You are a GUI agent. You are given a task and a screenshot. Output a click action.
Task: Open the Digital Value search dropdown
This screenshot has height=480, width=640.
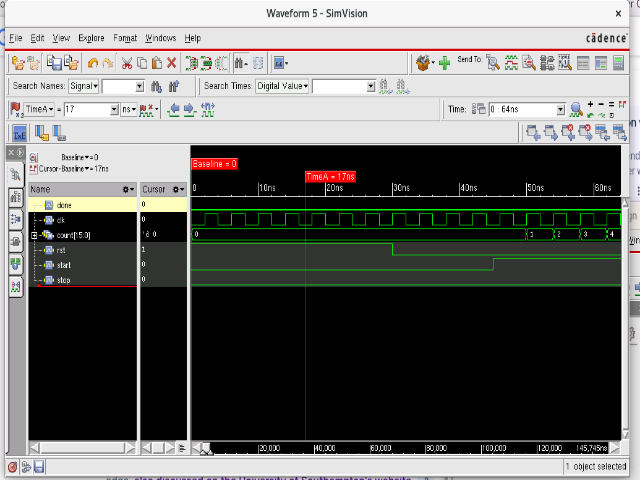(283, 86)
